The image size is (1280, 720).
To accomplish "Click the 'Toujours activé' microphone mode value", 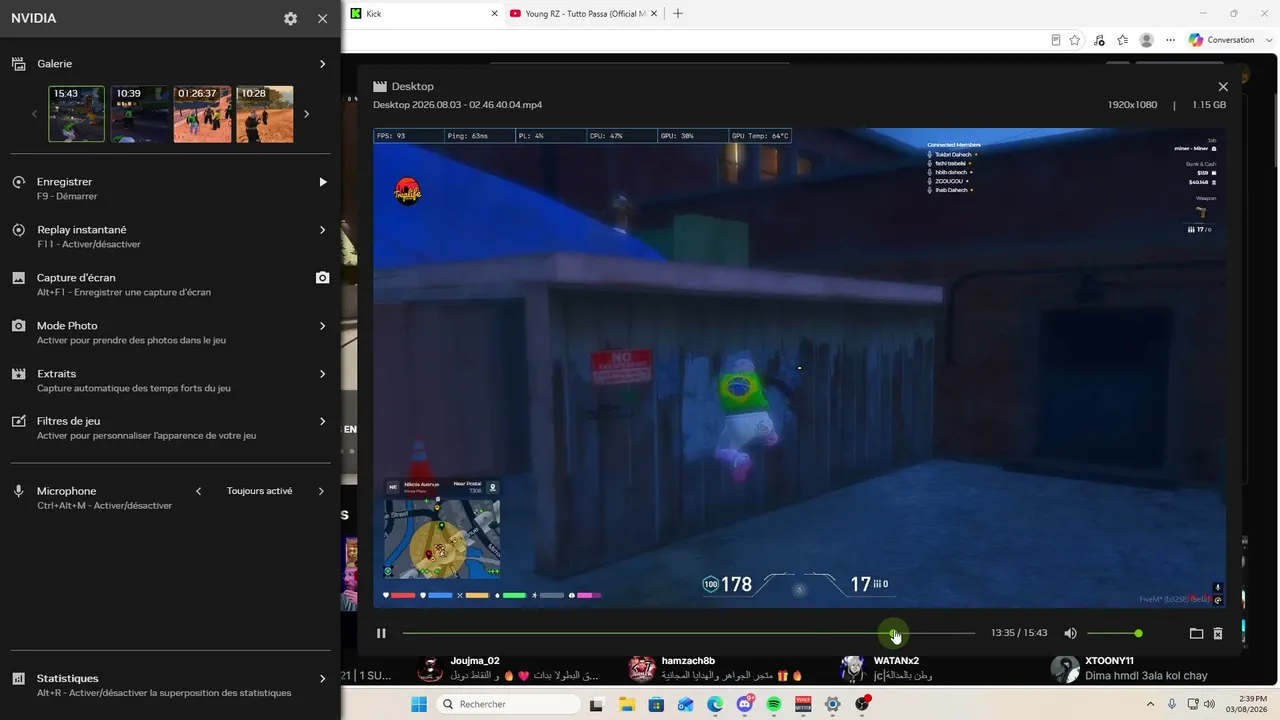I will 259,491.
